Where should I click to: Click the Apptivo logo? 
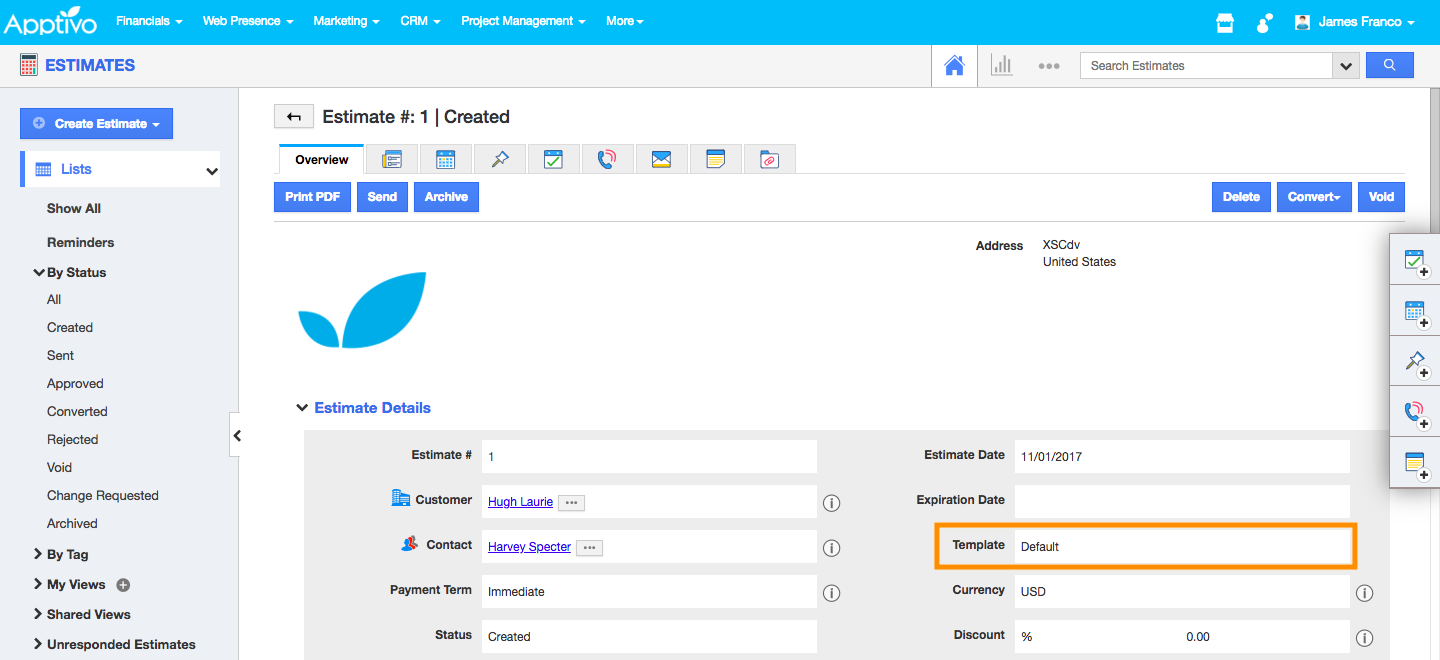click(x=51, y=22)
